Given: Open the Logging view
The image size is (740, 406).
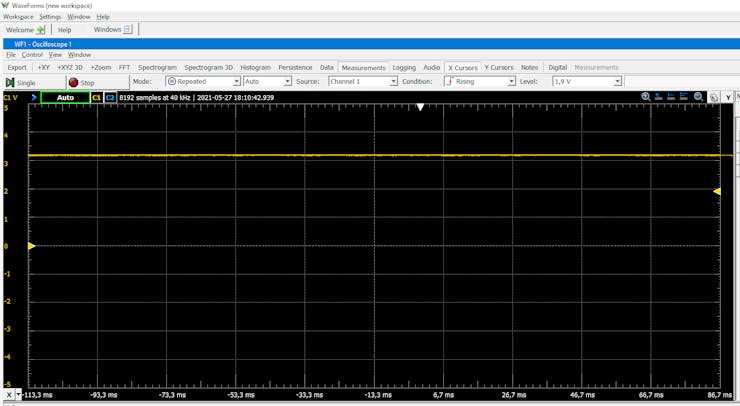Looking at the screenshot, I should [x=404, y=68].
